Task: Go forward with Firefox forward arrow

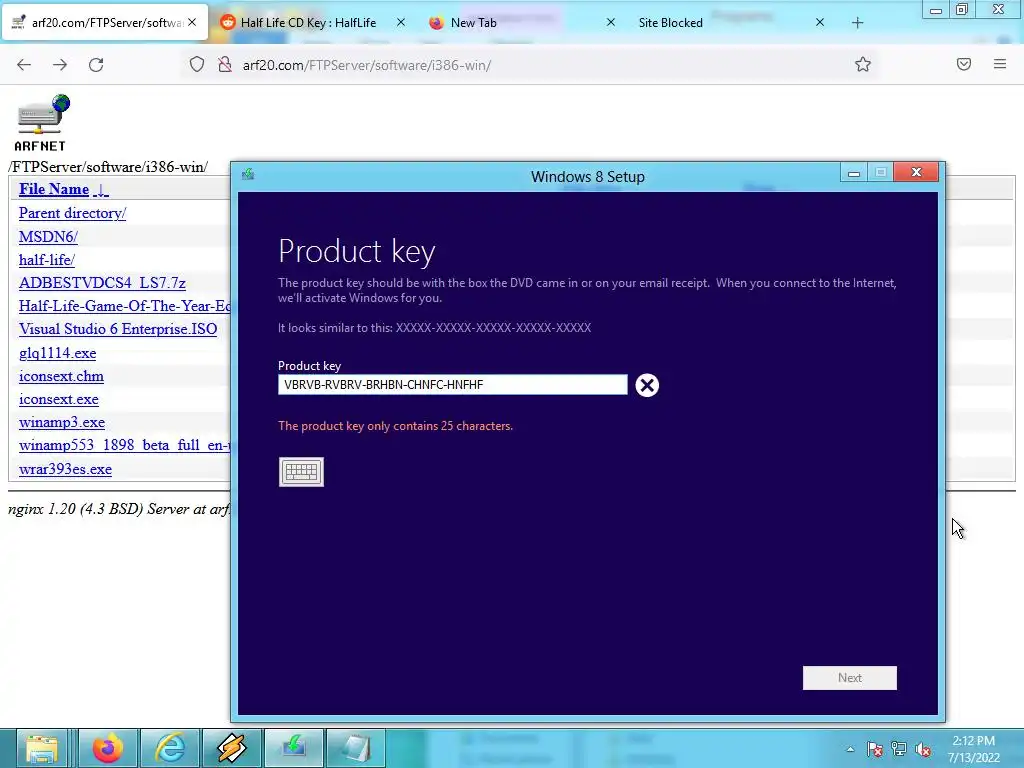Action: (60, 65)
